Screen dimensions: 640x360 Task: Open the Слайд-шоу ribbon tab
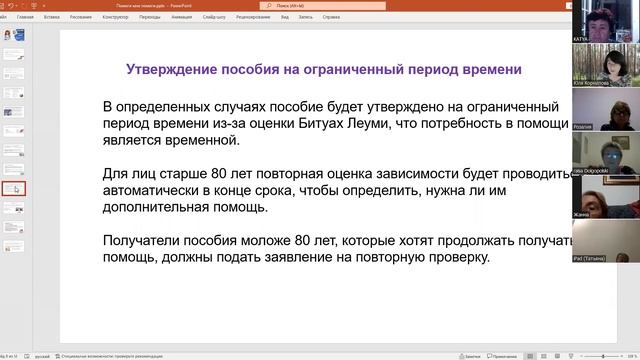[214, 17]
